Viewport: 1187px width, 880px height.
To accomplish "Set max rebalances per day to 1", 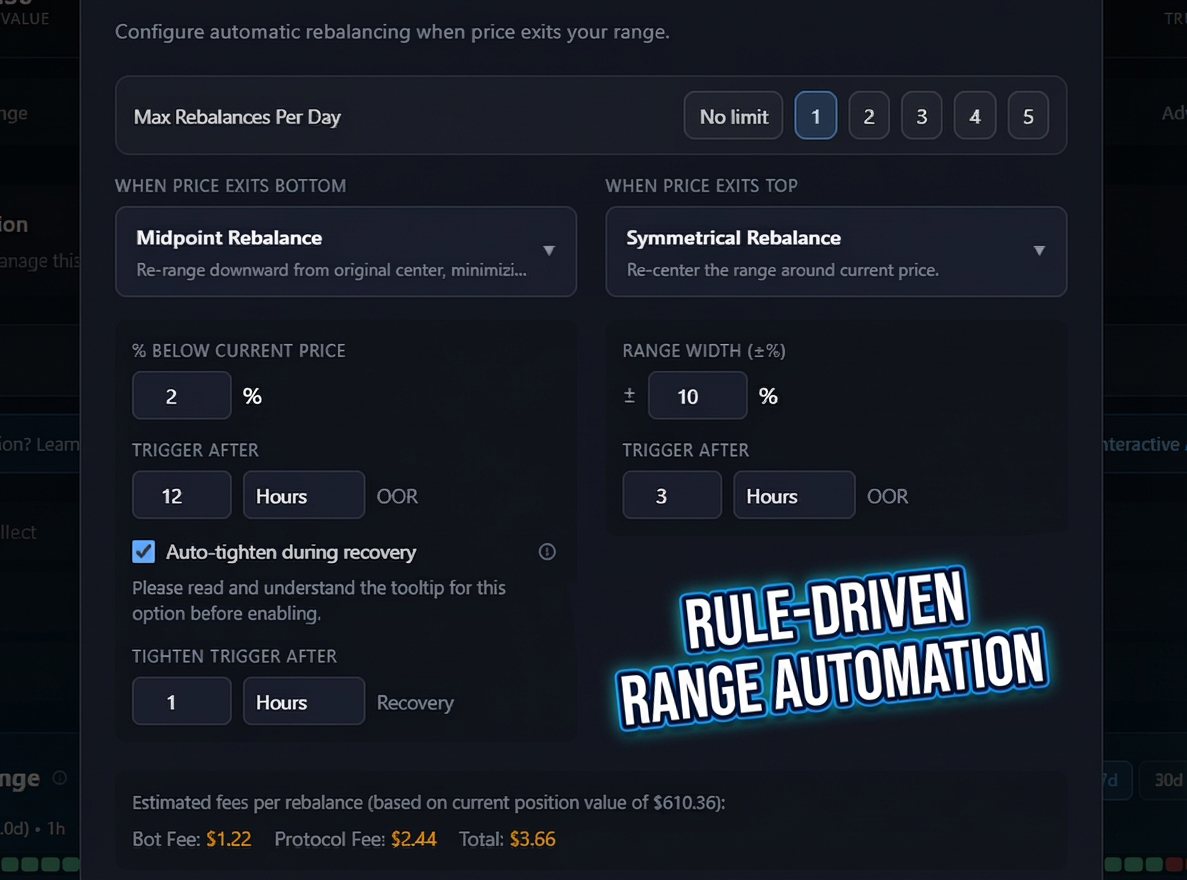I will (815, 116).
